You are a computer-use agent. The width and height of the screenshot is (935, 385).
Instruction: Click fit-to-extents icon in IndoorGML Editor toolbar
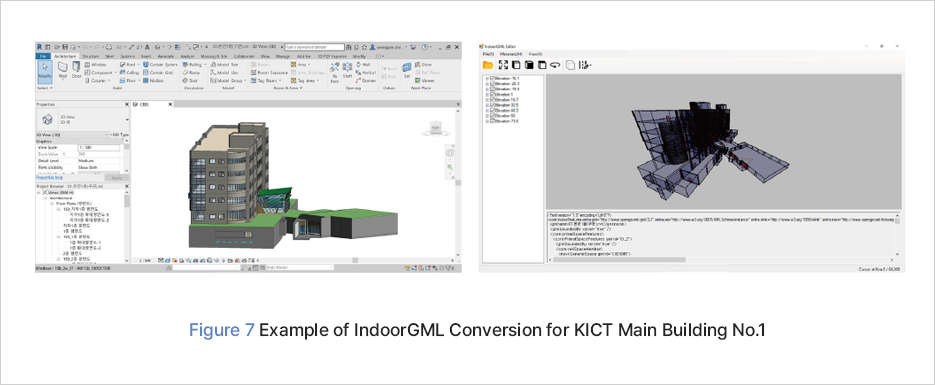point(503,65)
